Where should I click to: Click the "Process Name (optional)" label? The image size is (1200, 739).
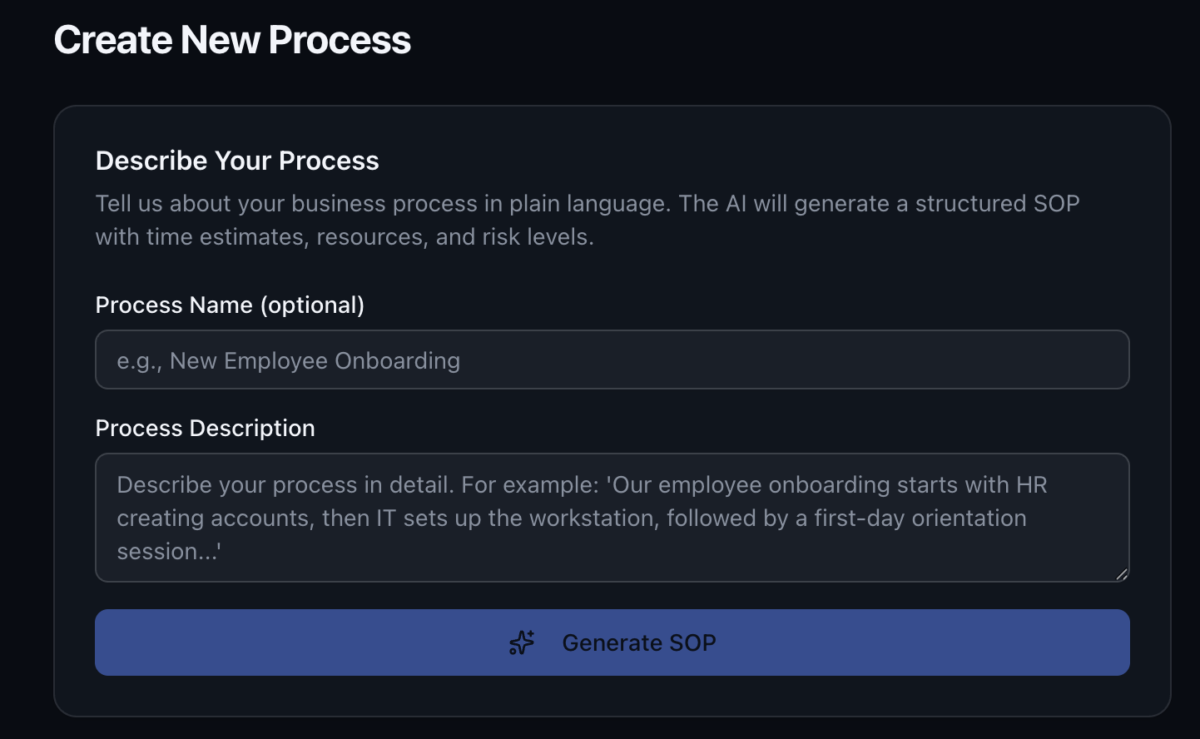point(229,305)
